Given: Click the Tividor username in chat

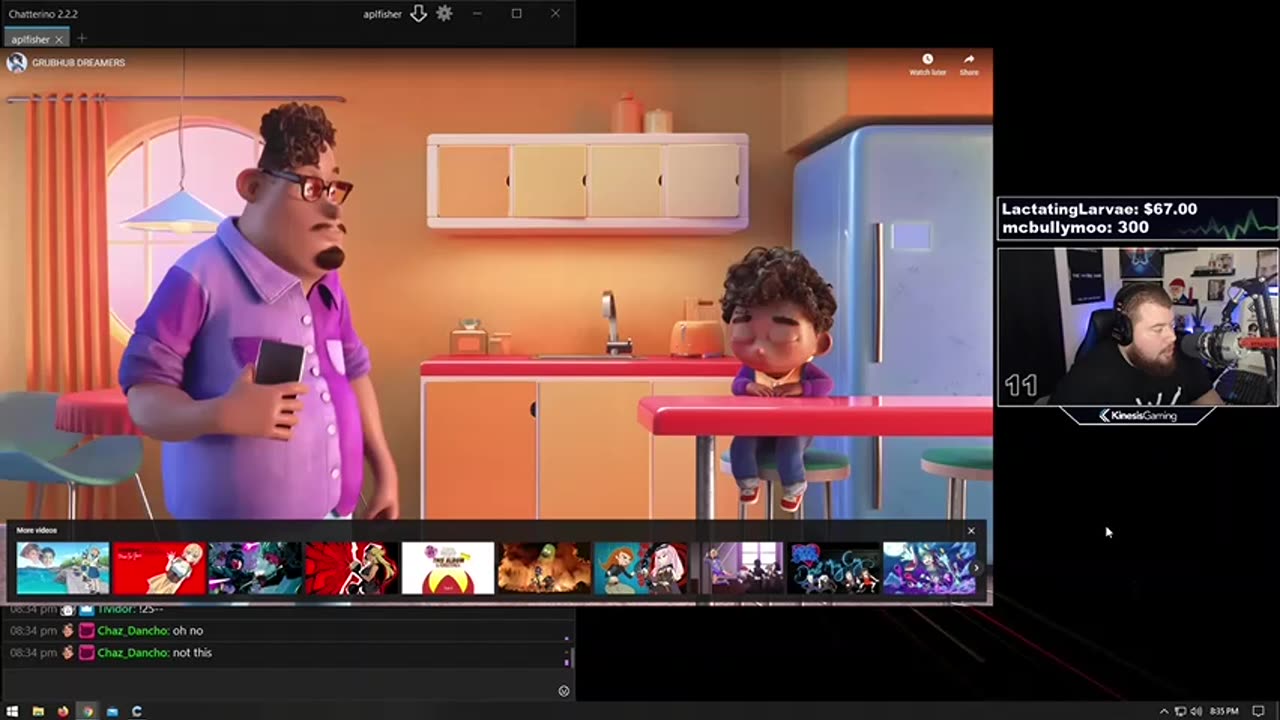Looking at the screenshot, I should tap(116, 609).
